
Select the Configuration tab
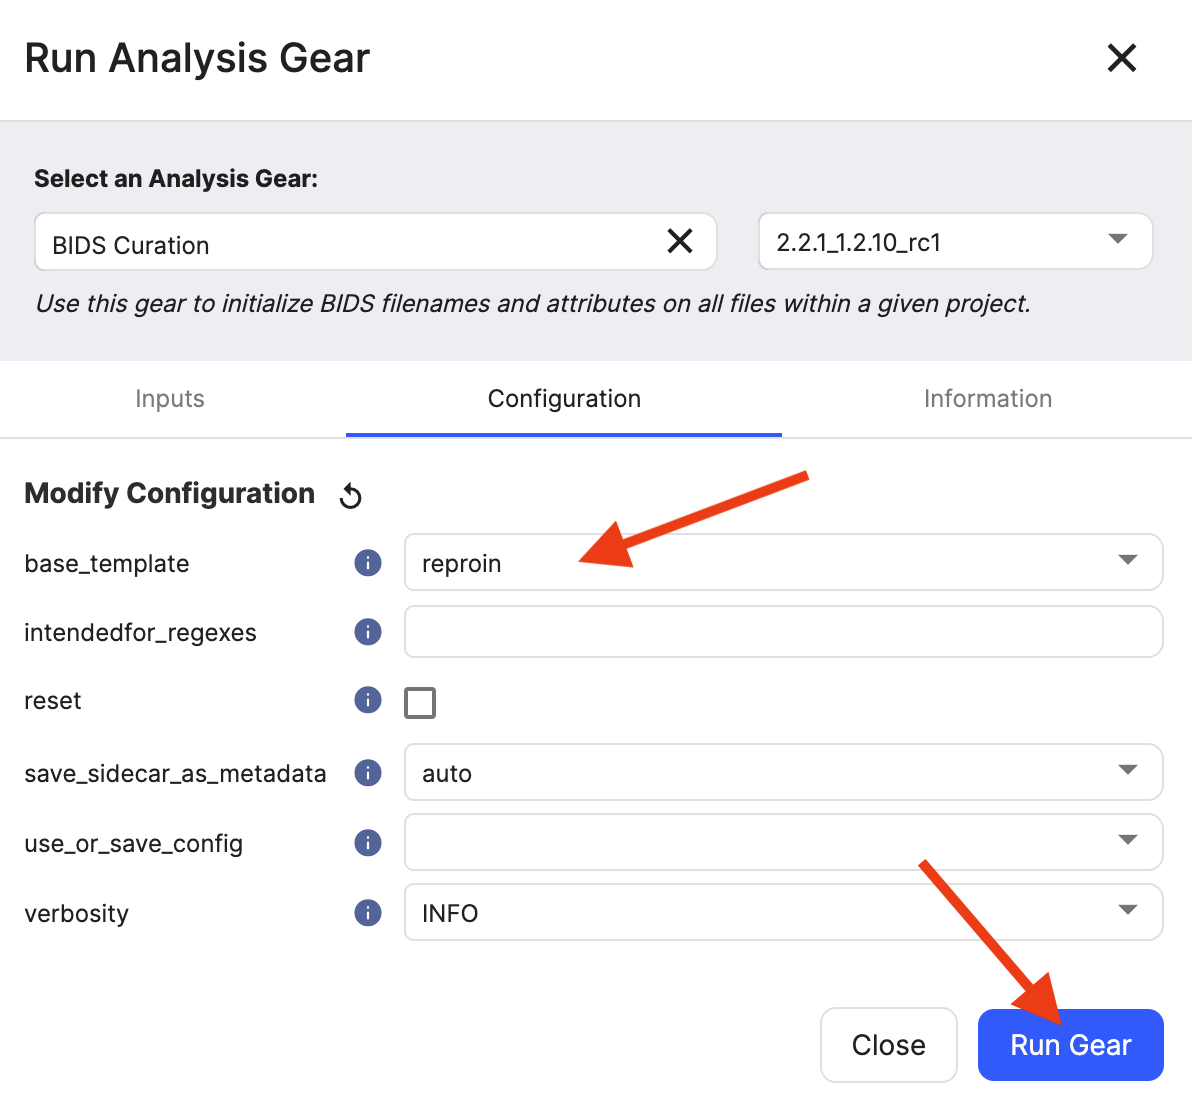pos(564,398)
